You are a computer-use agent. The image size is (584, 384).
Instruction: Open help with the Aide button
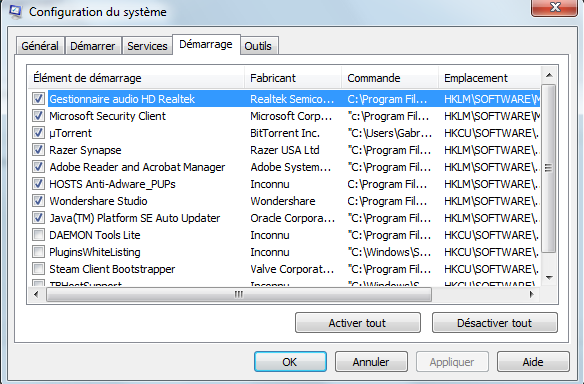(533, 362)
